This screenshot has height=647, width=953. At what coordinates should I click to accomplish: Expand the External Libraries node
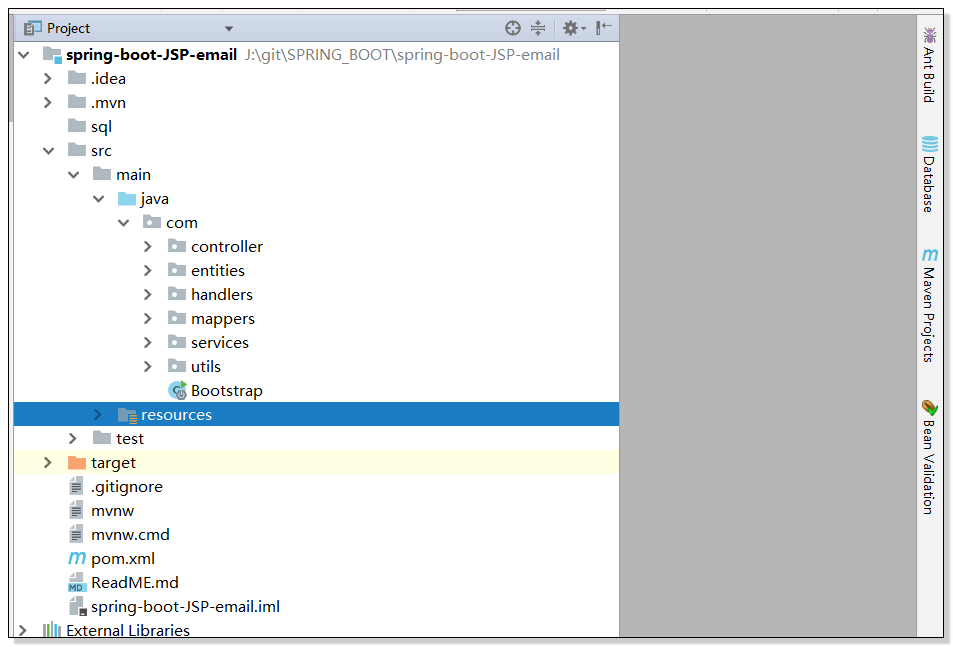(22, 630)
